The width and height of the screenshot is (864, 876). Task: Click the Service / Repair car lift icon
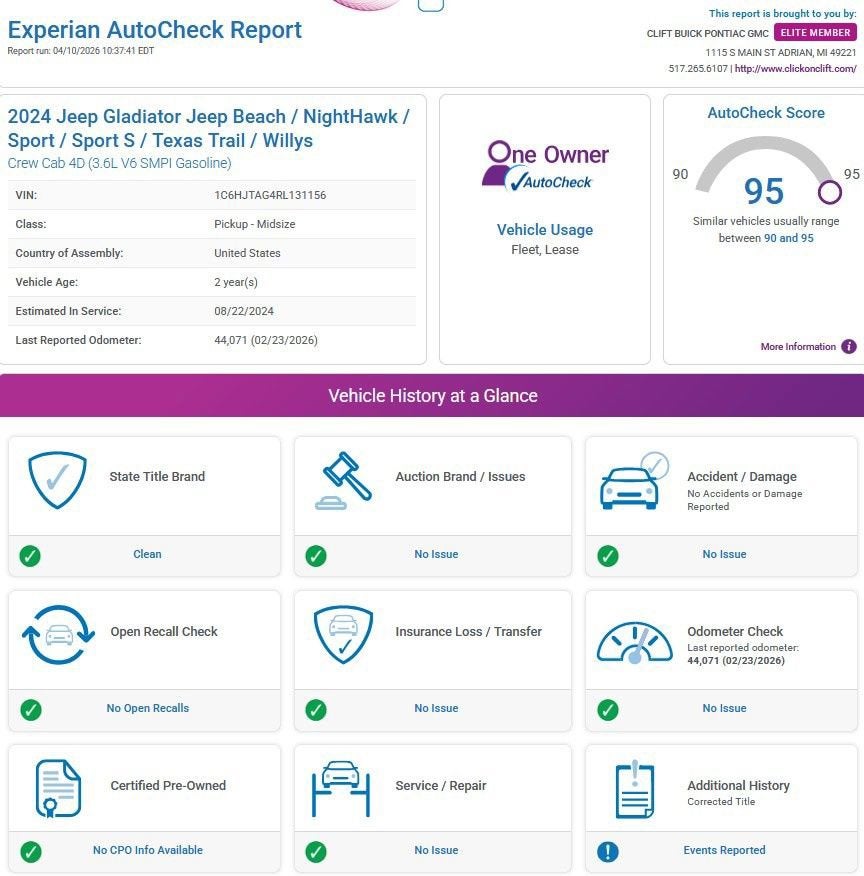[341, 788]
